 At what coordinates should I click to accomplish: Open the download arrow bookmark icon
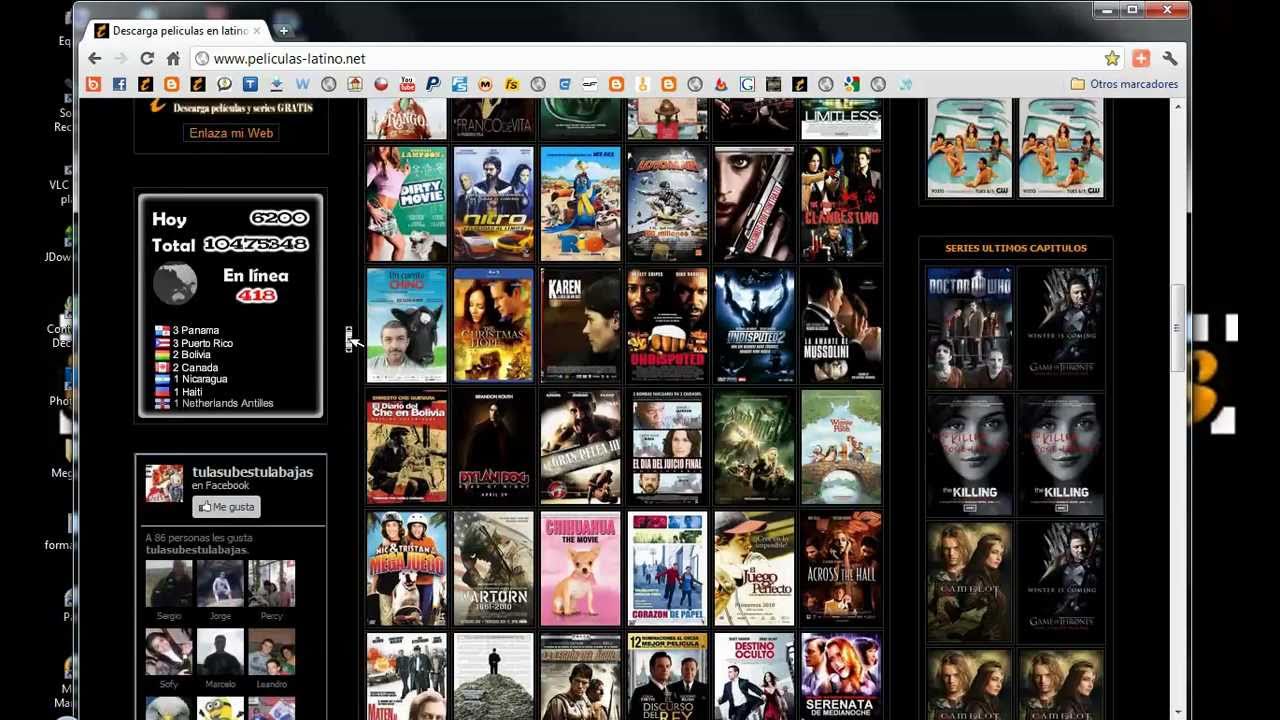click(276, 84)
